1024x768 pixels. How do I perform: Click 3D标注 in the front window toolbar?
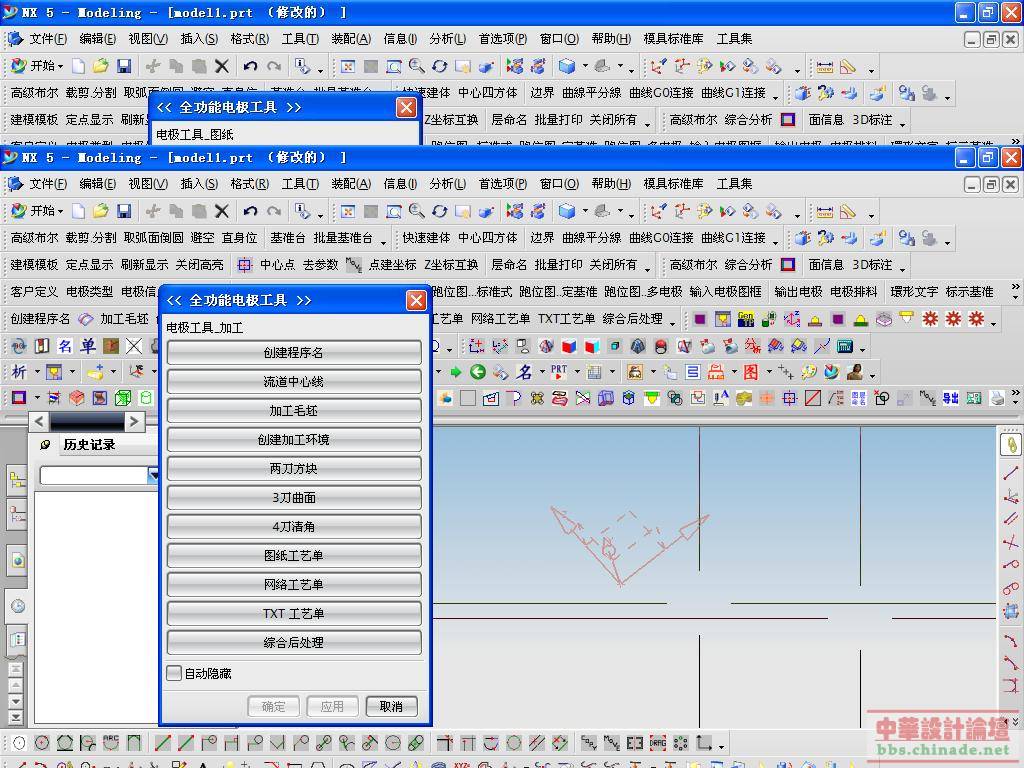point(872,264)
